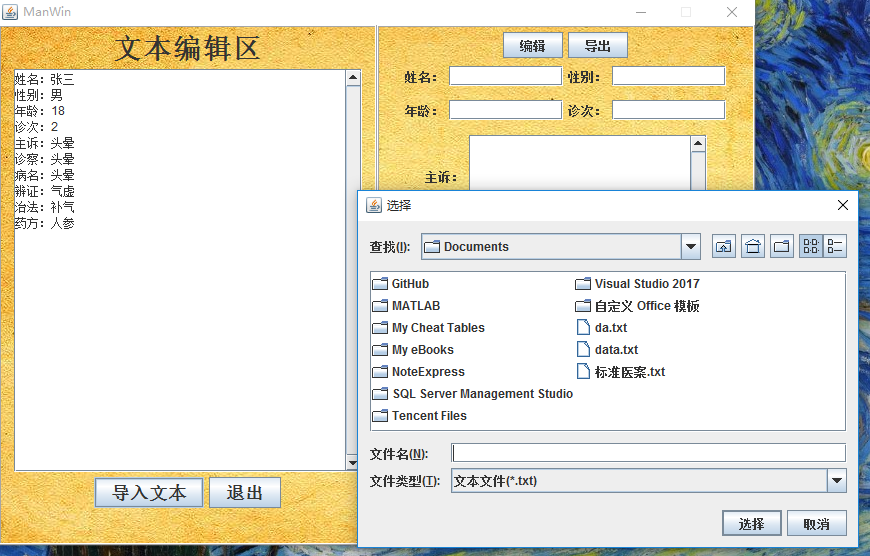
Task: Expand the Documents look-in dropdown
Action: pyautogui.click(x=691, y=246)
